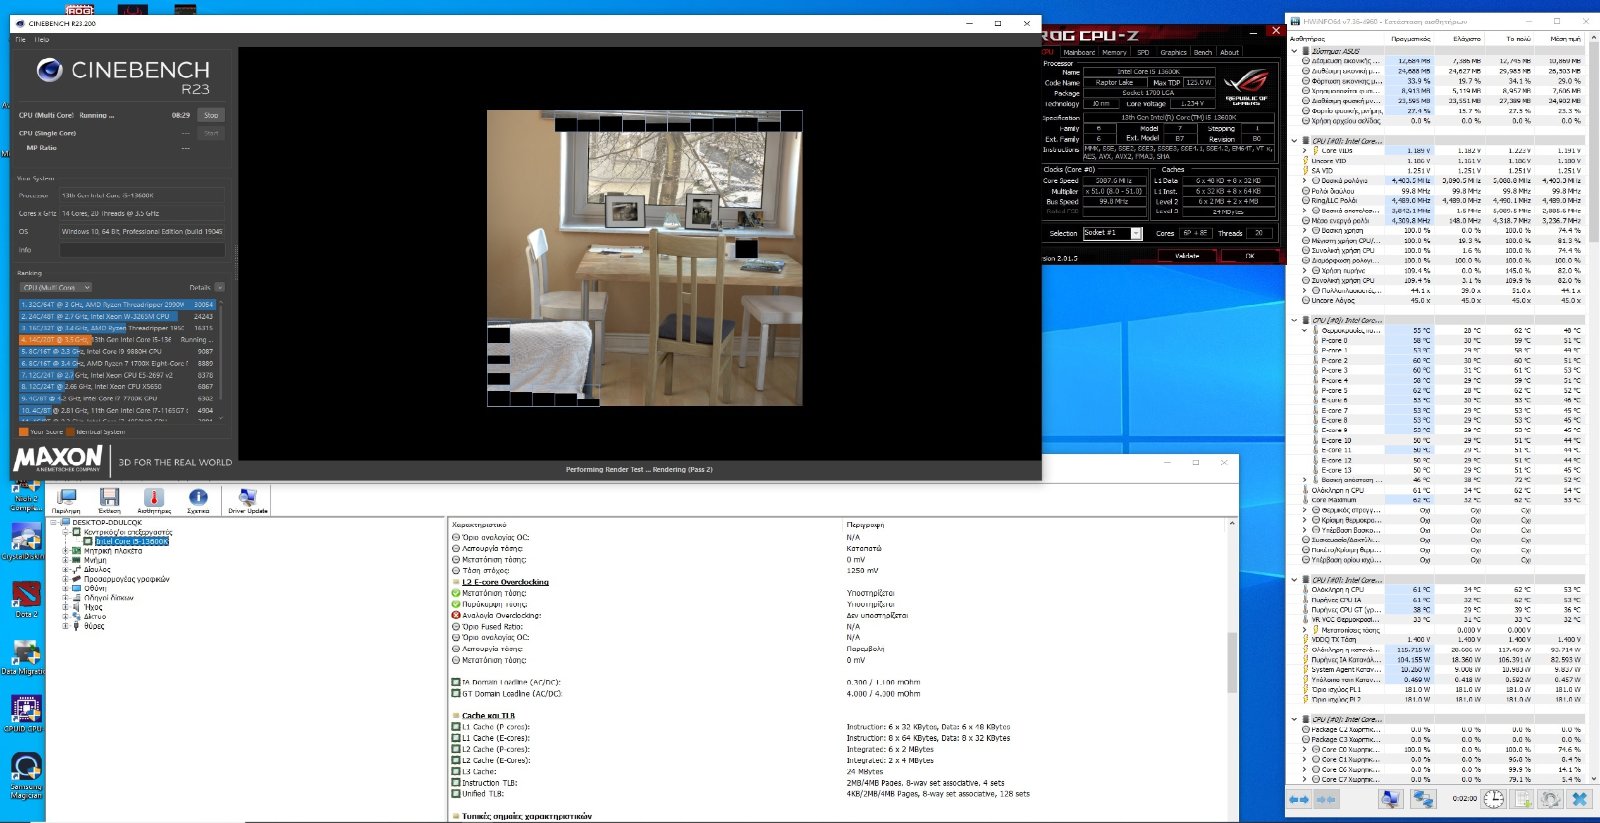Click the ROG Republic of Gamers logo in CPU-Z
The height and width of the screenshot is (823, 1600).
1246,86
